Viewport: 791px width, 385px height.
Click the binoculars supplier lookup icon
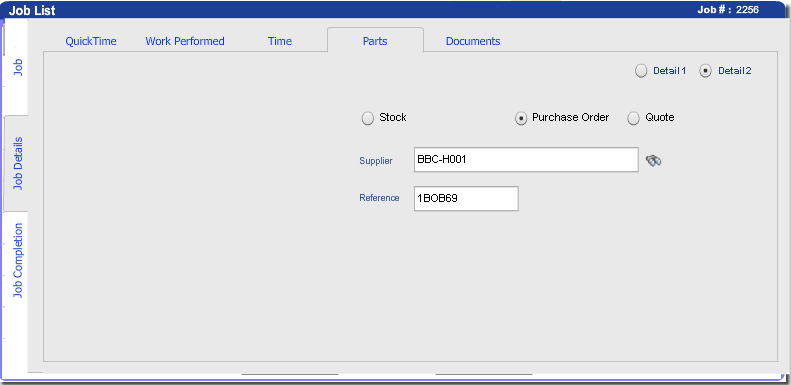[x=654, y=160]
